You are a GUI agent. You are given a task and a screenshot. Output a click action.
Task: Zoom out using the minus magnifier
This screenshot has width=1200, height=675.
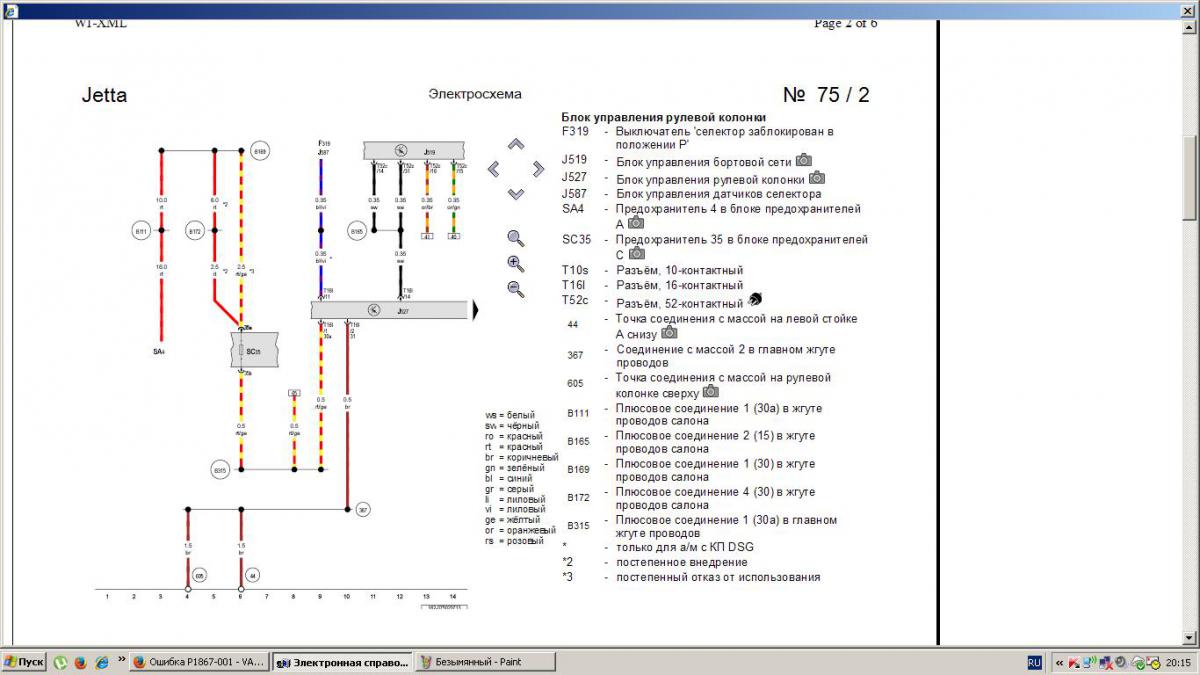click(516, 289)
